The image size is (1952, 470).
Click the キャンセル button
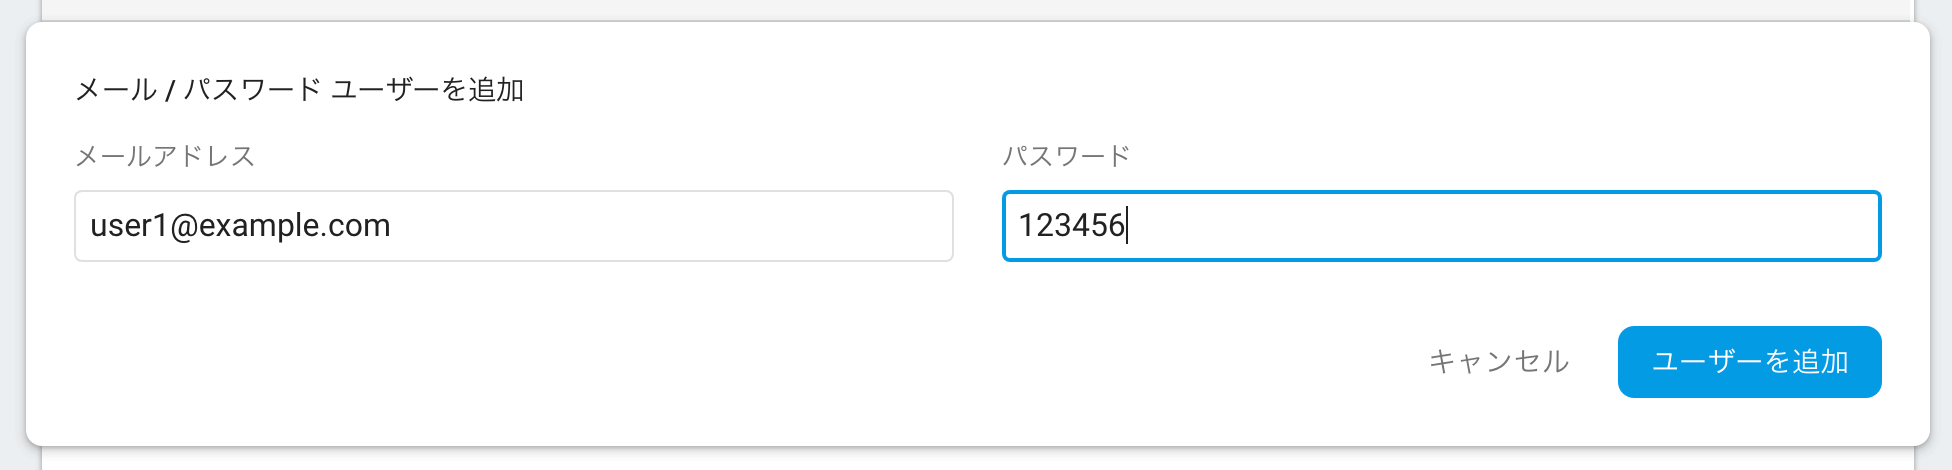point(1498,361)
